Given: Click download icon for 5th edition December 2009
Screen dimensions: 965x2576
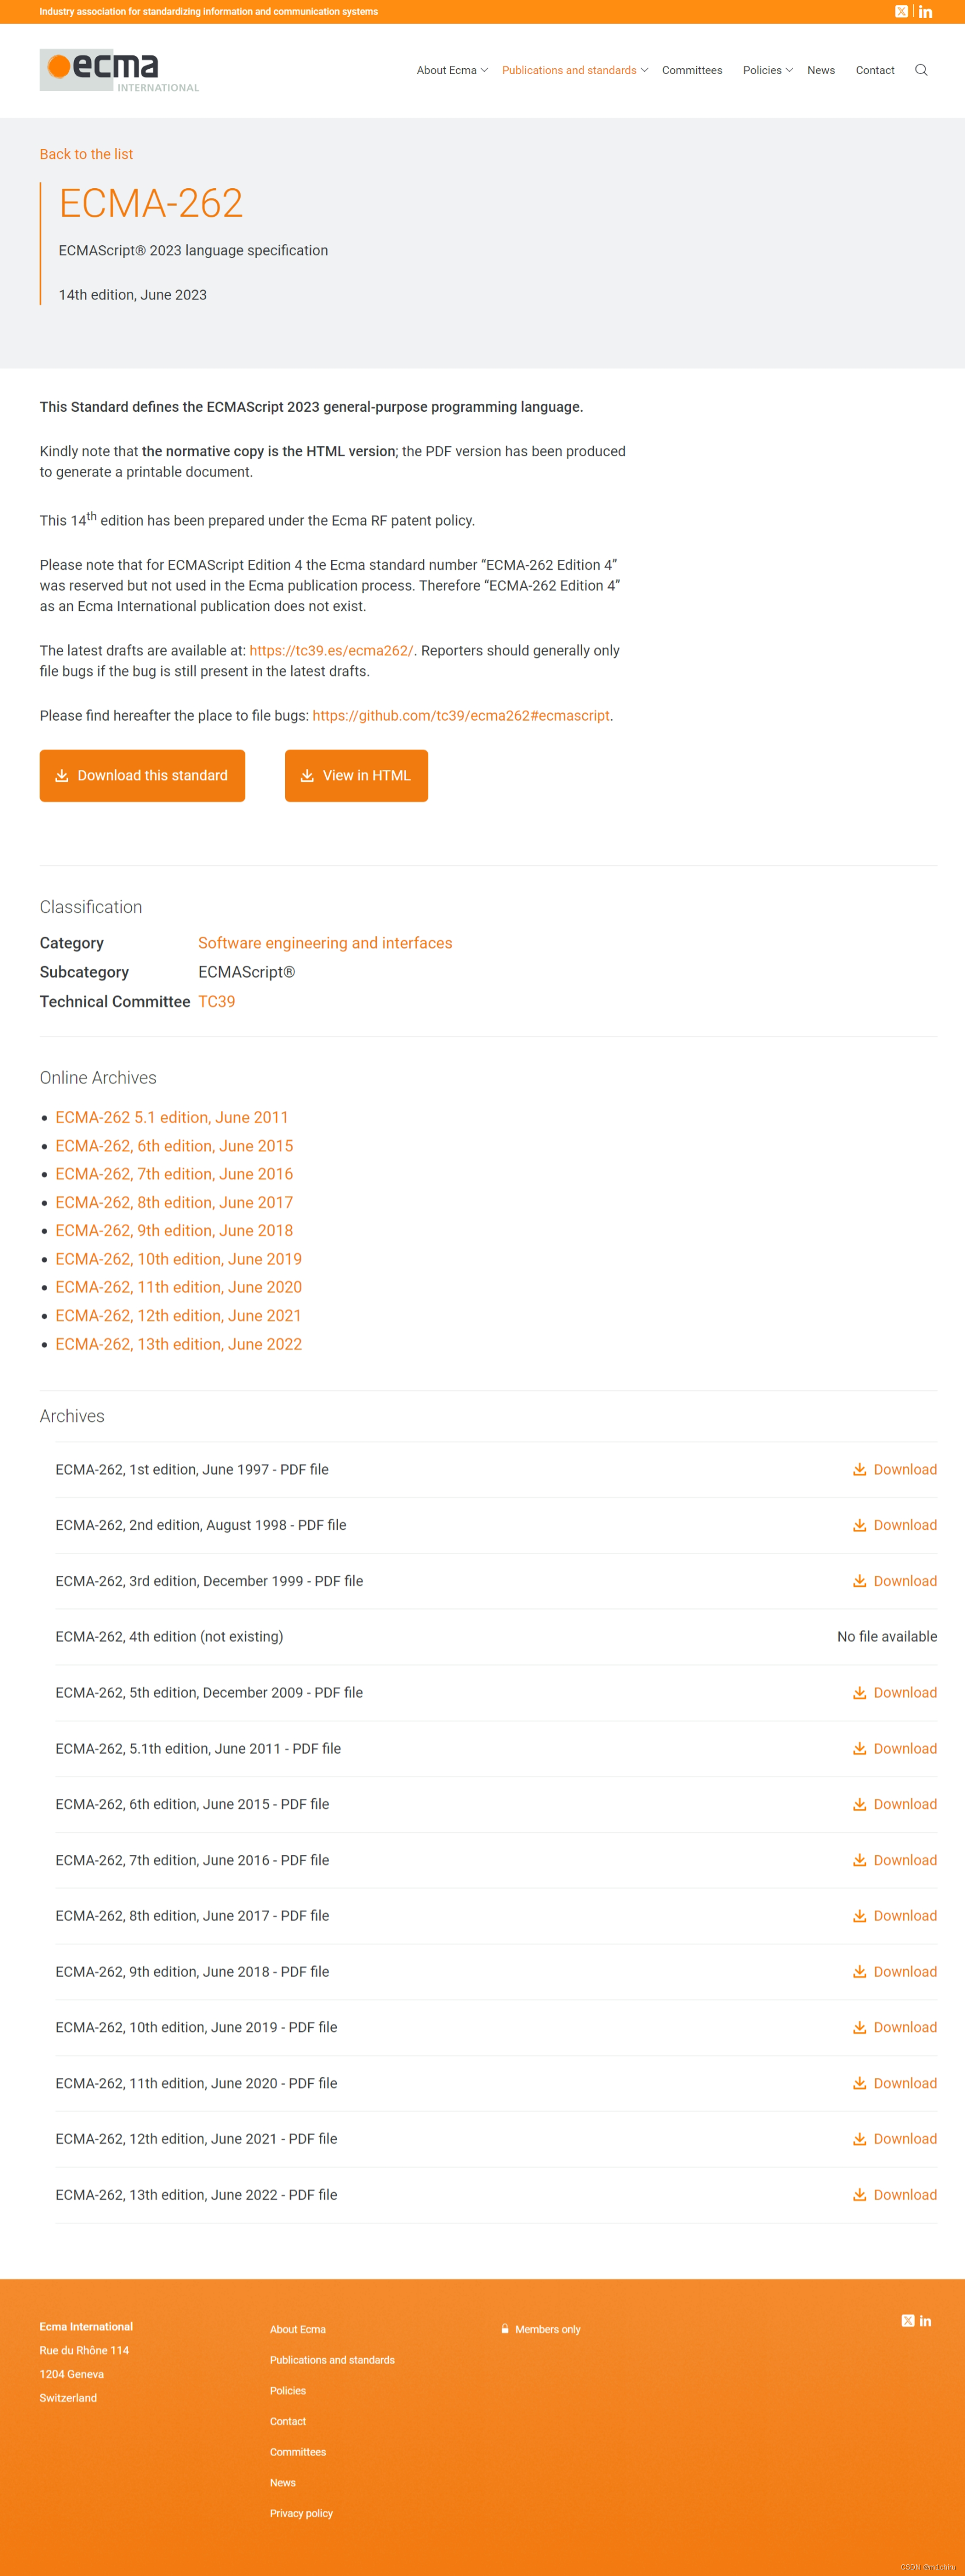Looking at the screenshot, I should pyautogui.click(x=859, y=1692).
